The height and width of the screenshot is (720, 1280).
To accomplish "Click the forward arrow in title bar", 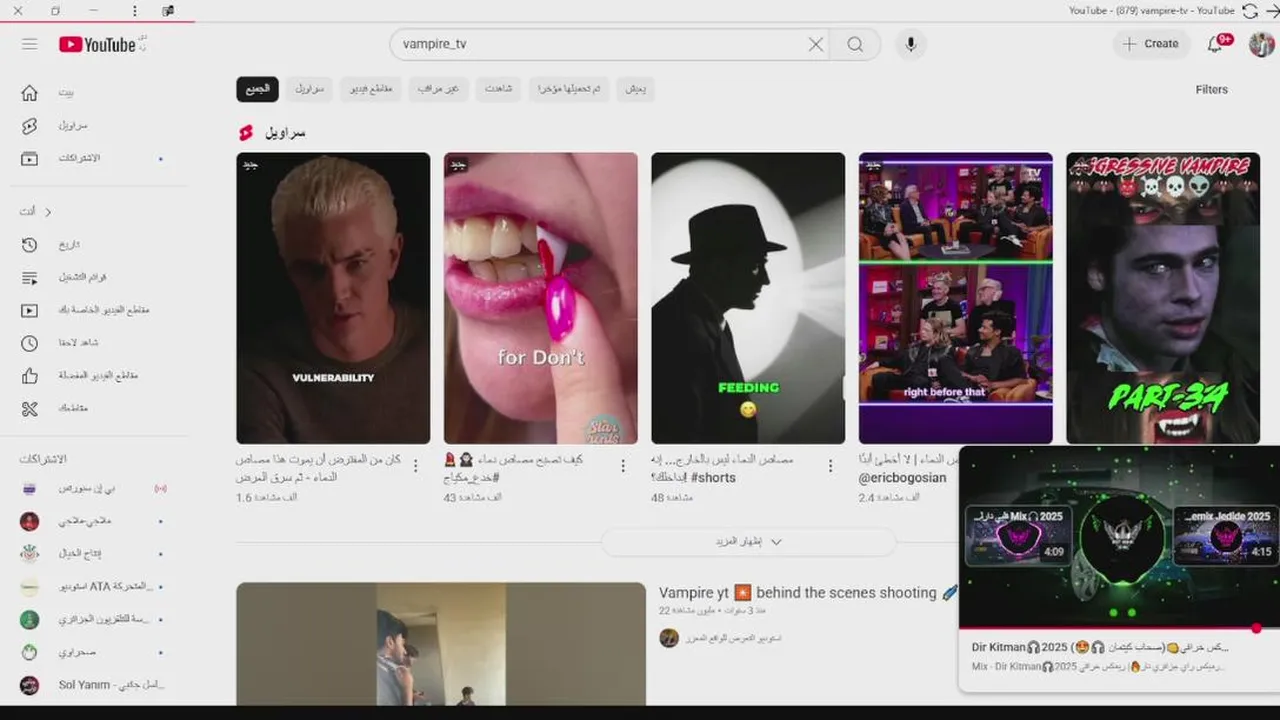I will [x=1272, y=11].
